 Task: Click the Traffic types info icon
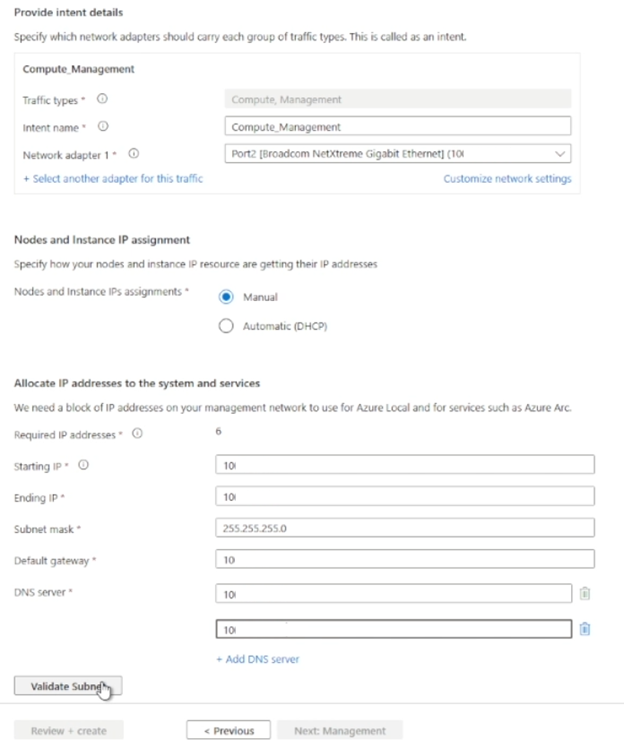pos(103,99)
